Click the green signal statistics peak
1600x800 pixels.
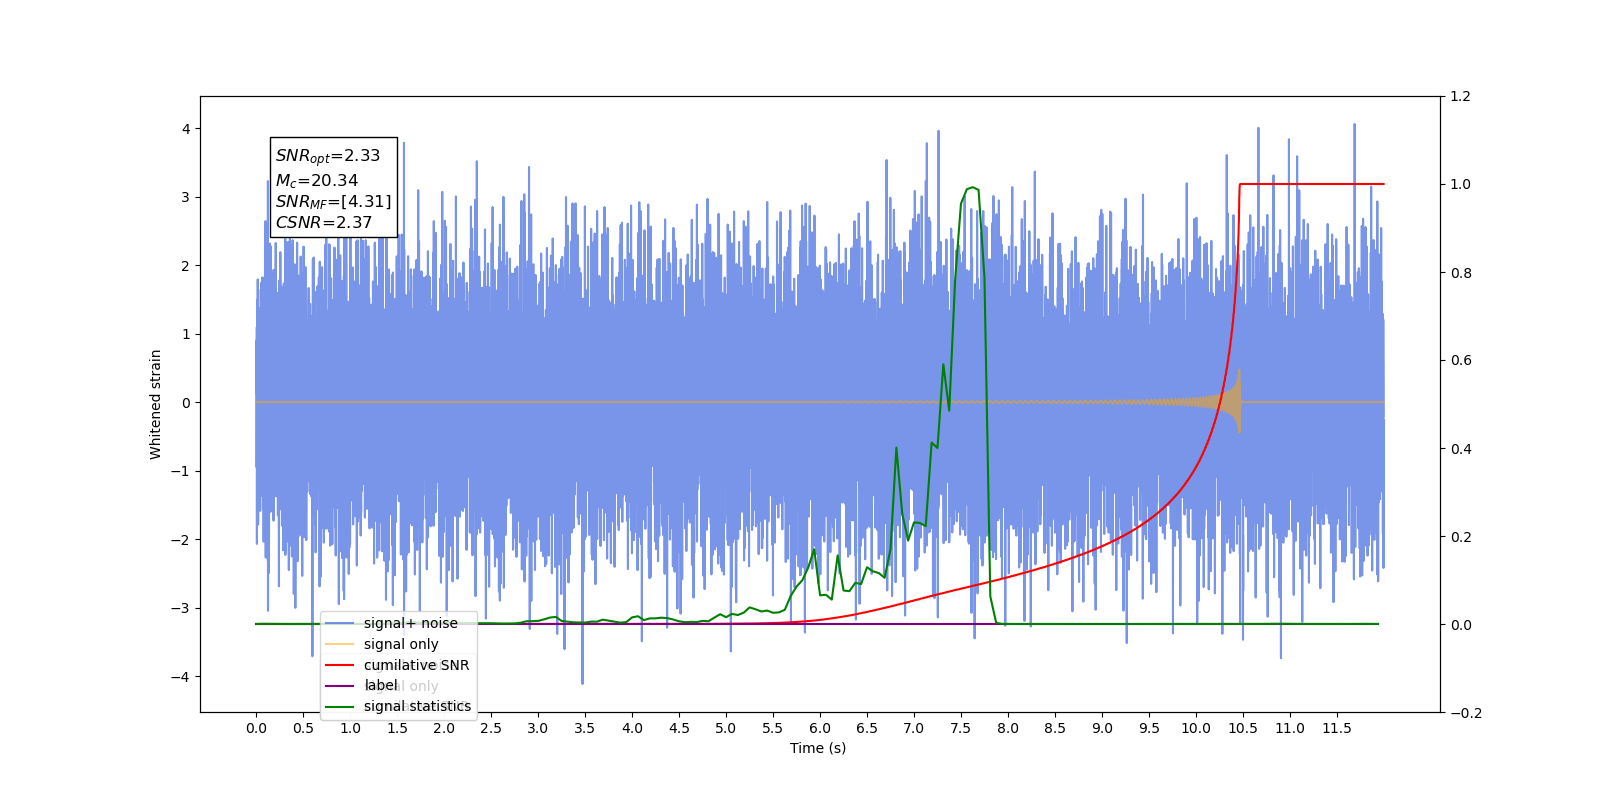971,188
